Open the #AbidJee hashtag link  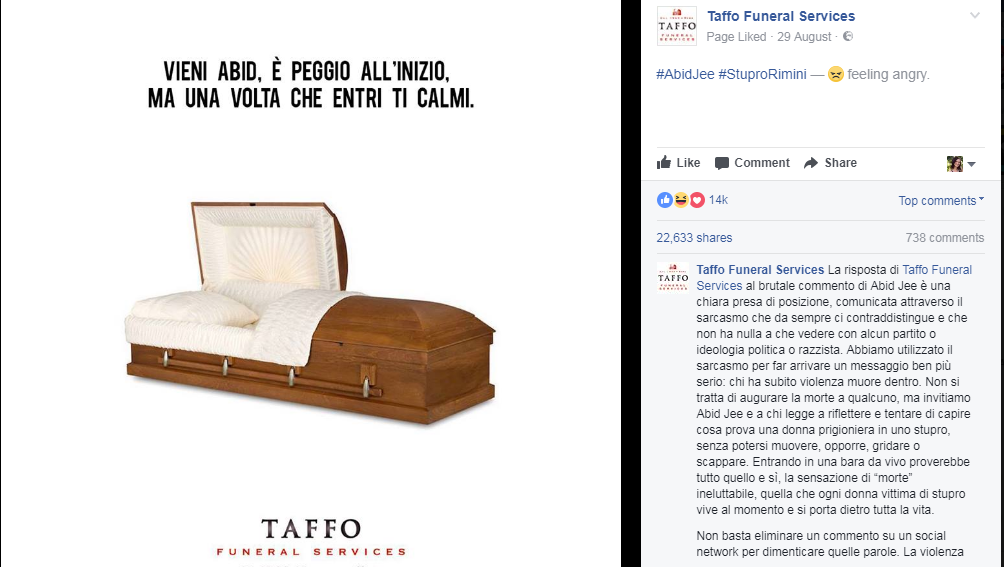[685, 74]
